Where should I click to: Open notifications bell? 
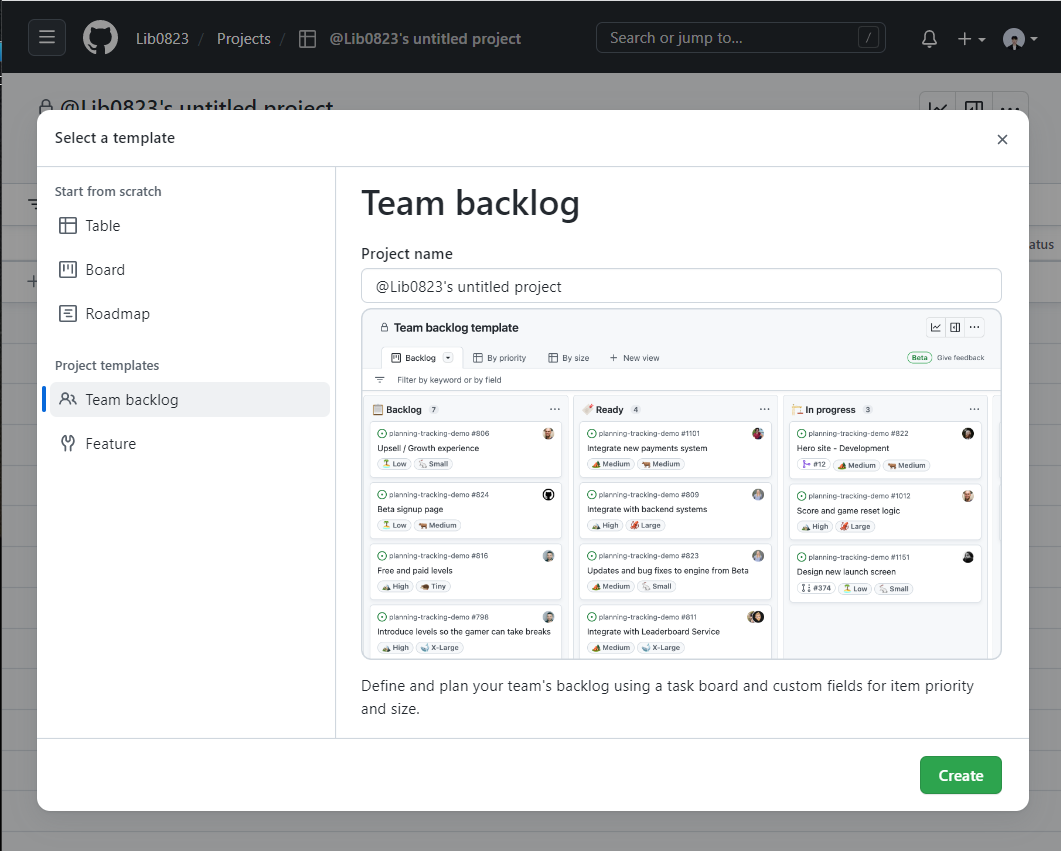929,39
